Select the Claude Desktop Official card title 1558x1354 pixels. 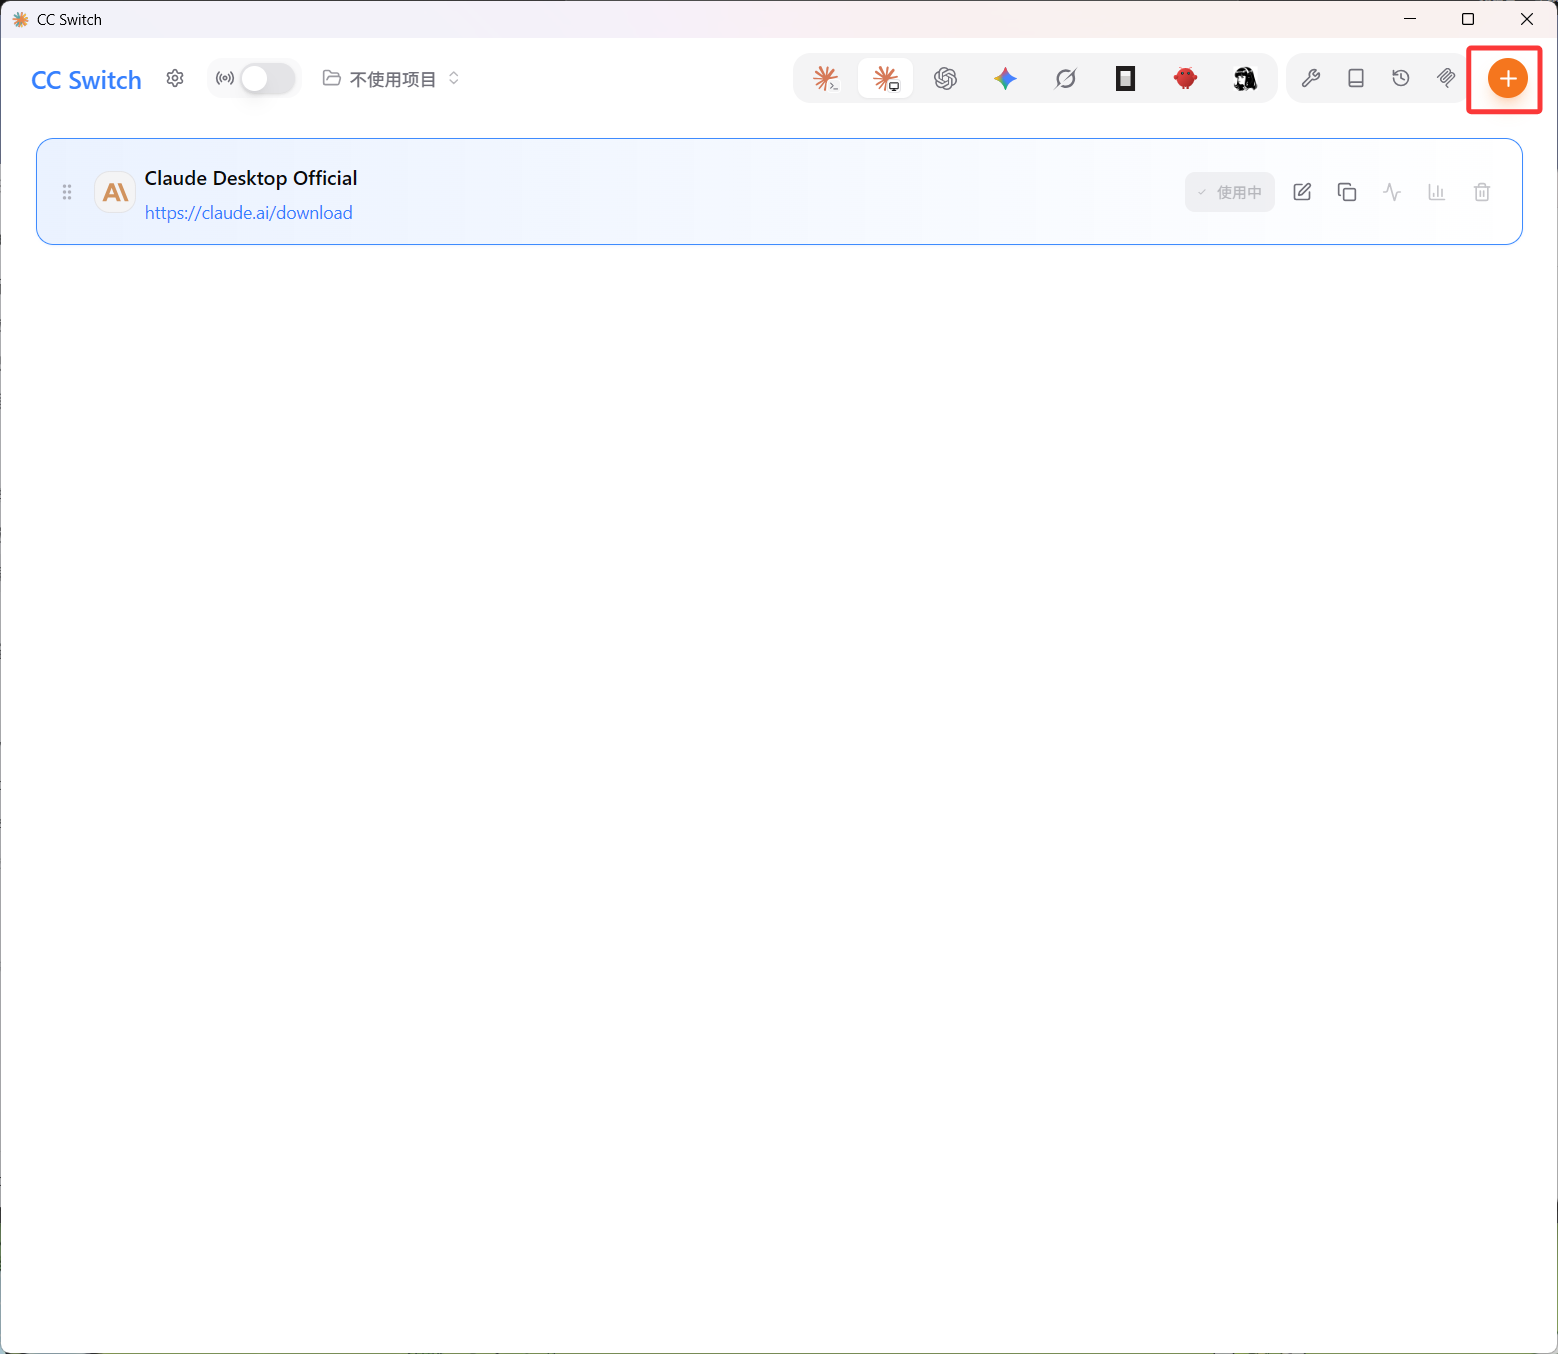251,178
